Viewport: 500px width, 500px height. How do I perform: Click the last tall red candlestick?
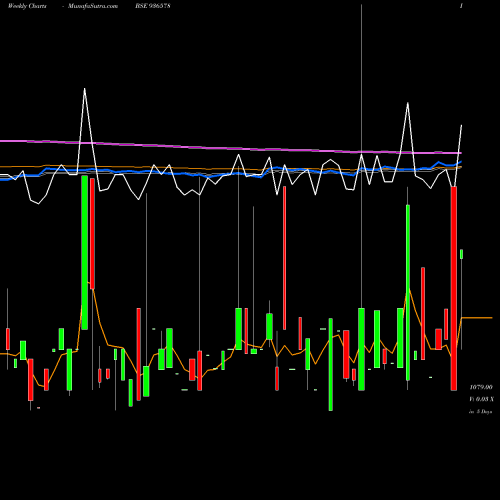coord(454,288)
